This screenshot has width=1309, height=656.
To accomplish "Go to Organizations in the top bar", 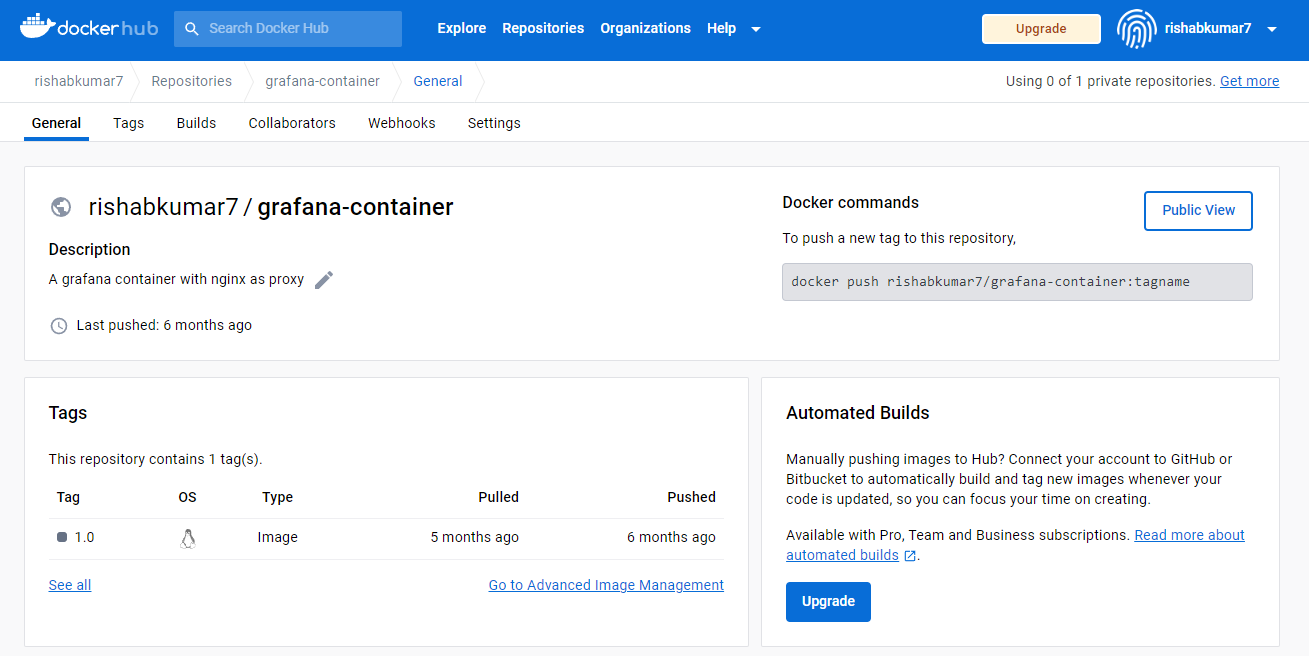I will [645, 28].
